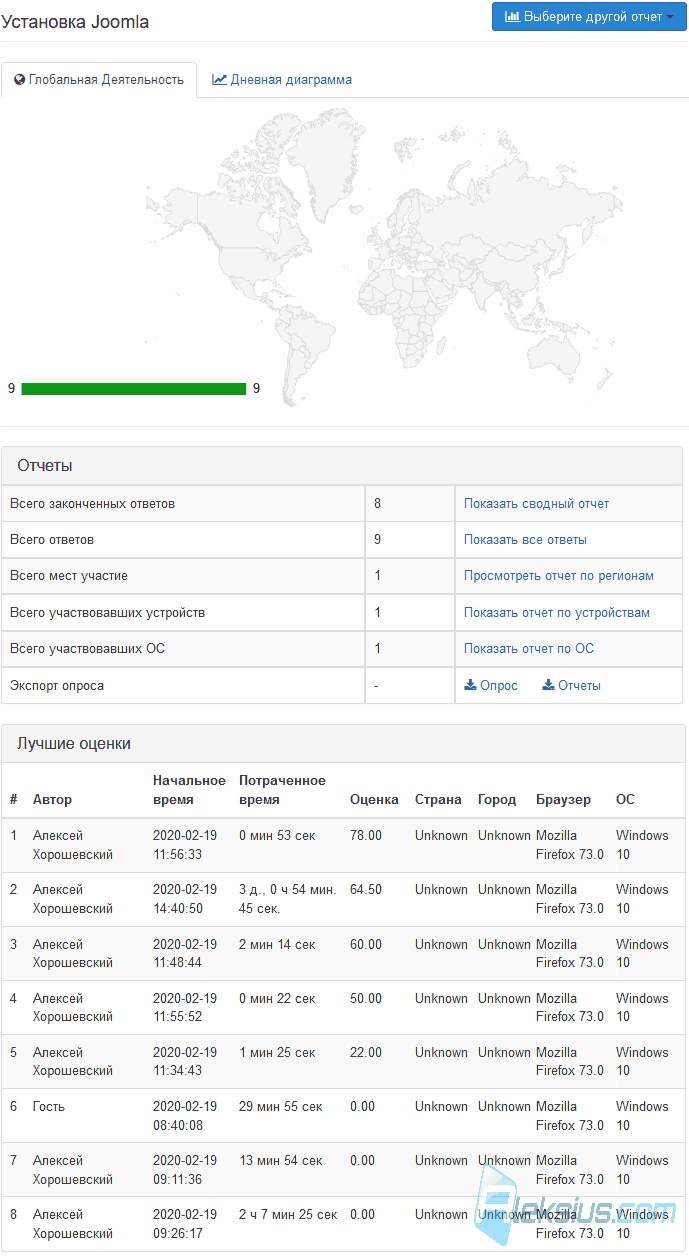Image resolution: width=689 pixels, height=1257 pixels.
Task: Switch to the 'Дневная диаграмма' tab
Action: pos(282,79)
